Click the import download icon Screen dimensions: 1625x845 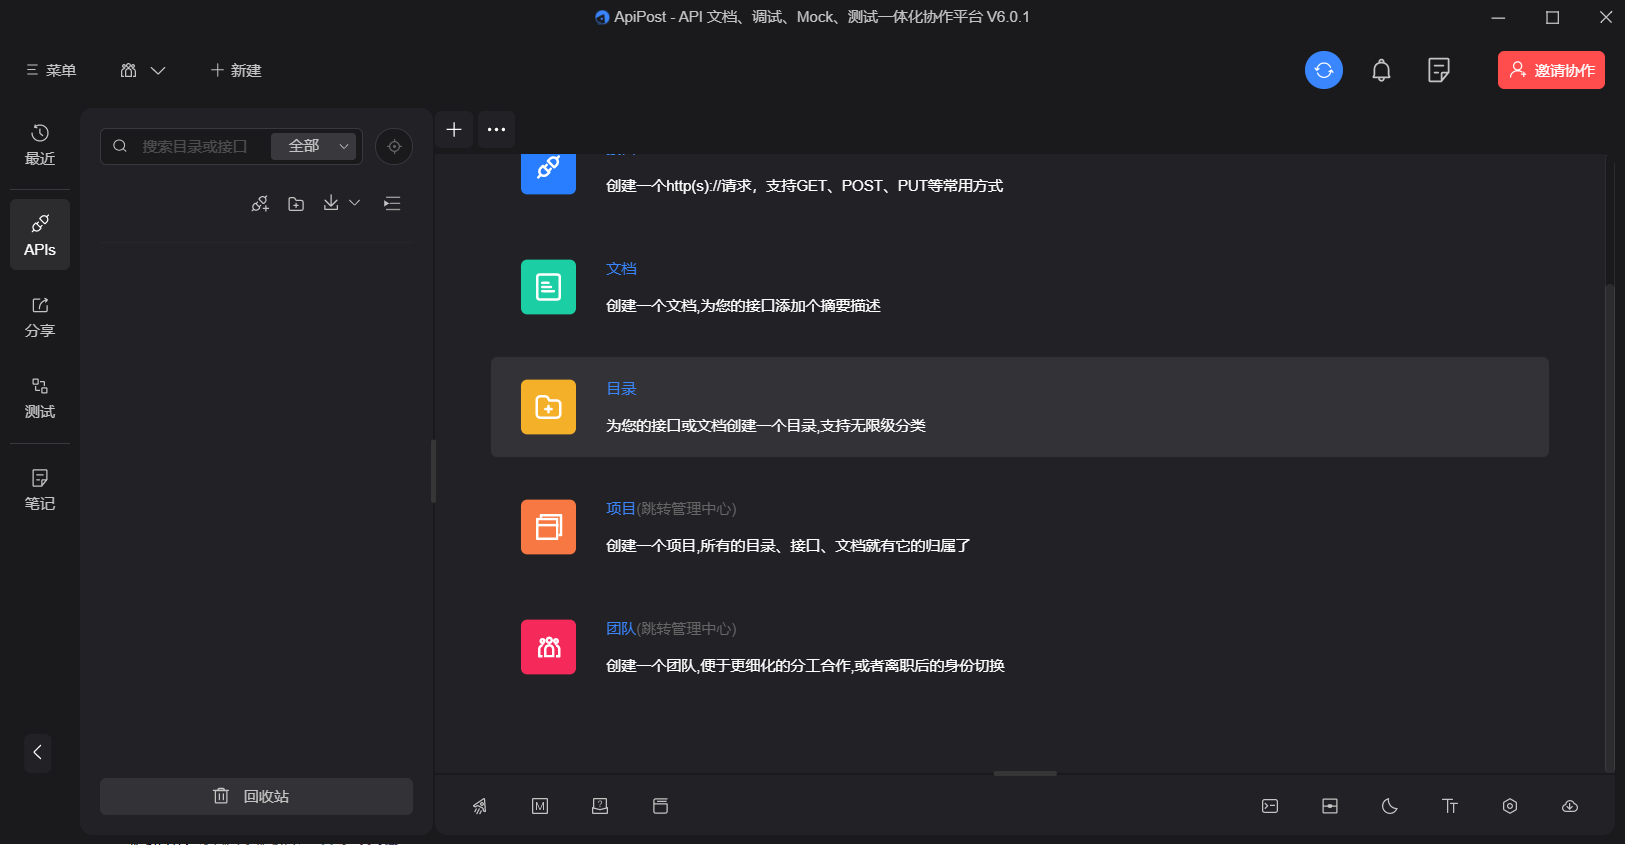tap(331, 203)
